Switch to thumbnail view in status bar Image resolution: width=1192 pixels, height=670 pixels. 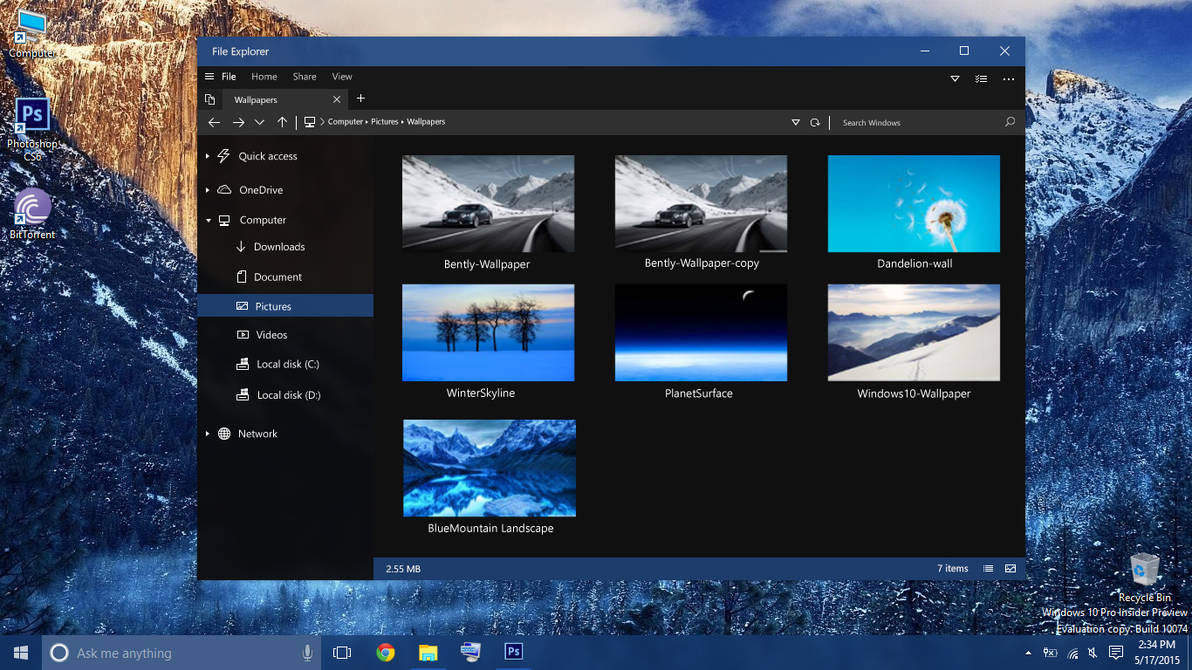click(x=1010, y=568)
